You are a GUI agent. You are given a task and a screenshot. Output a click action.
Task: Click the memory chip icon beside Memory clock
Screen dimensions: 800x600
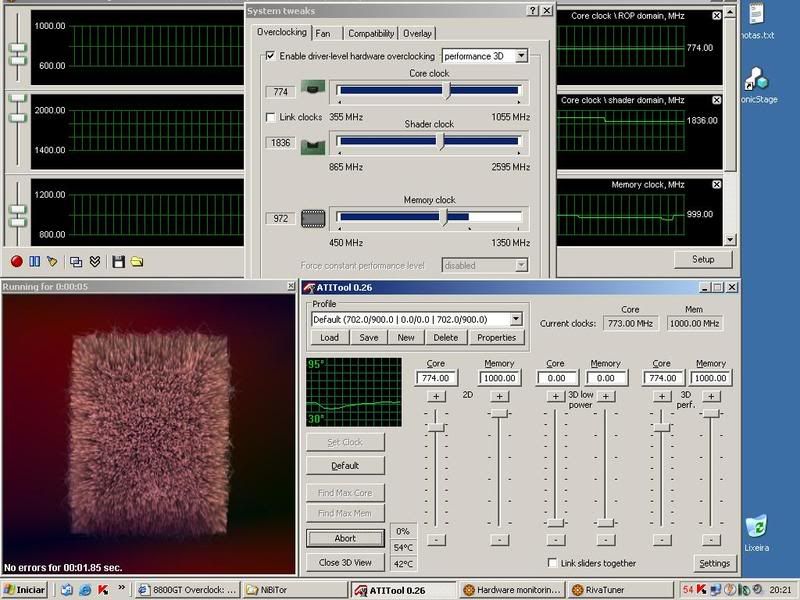tap(314, 218)
